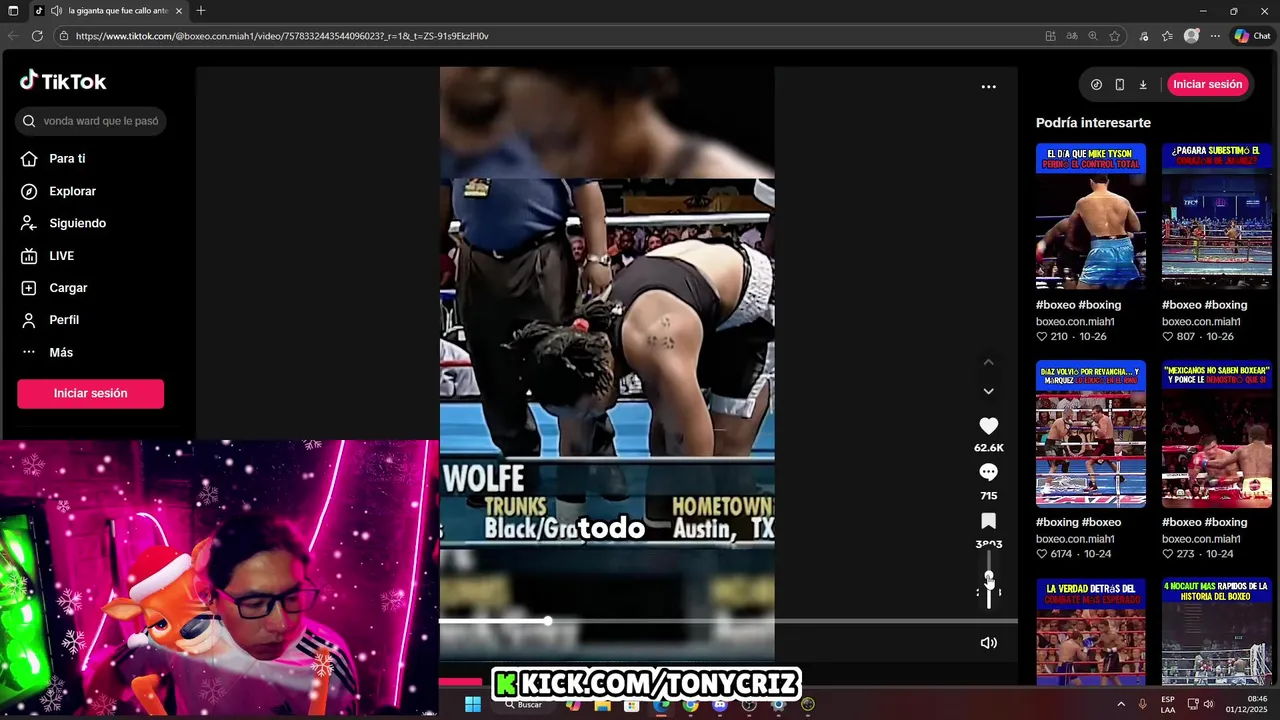Reload the page with the refresh icon

click(x=37, y=36)
